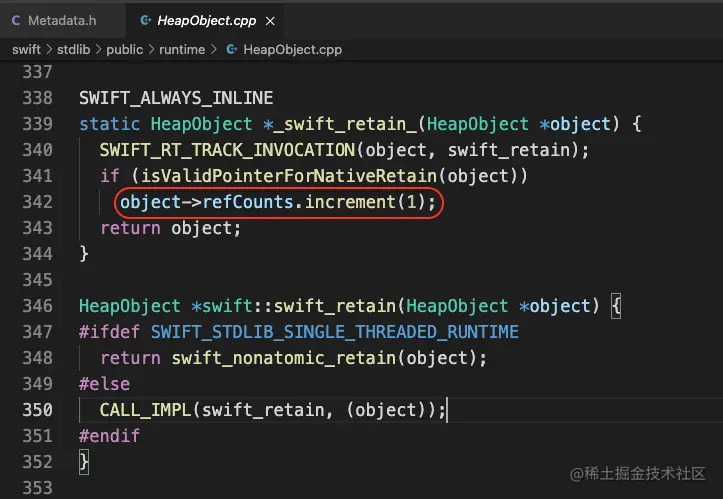Viewport: 723px width, 499px height.
Task: Click CALL_IMPL on line 350
Action: tap(145, 410)
